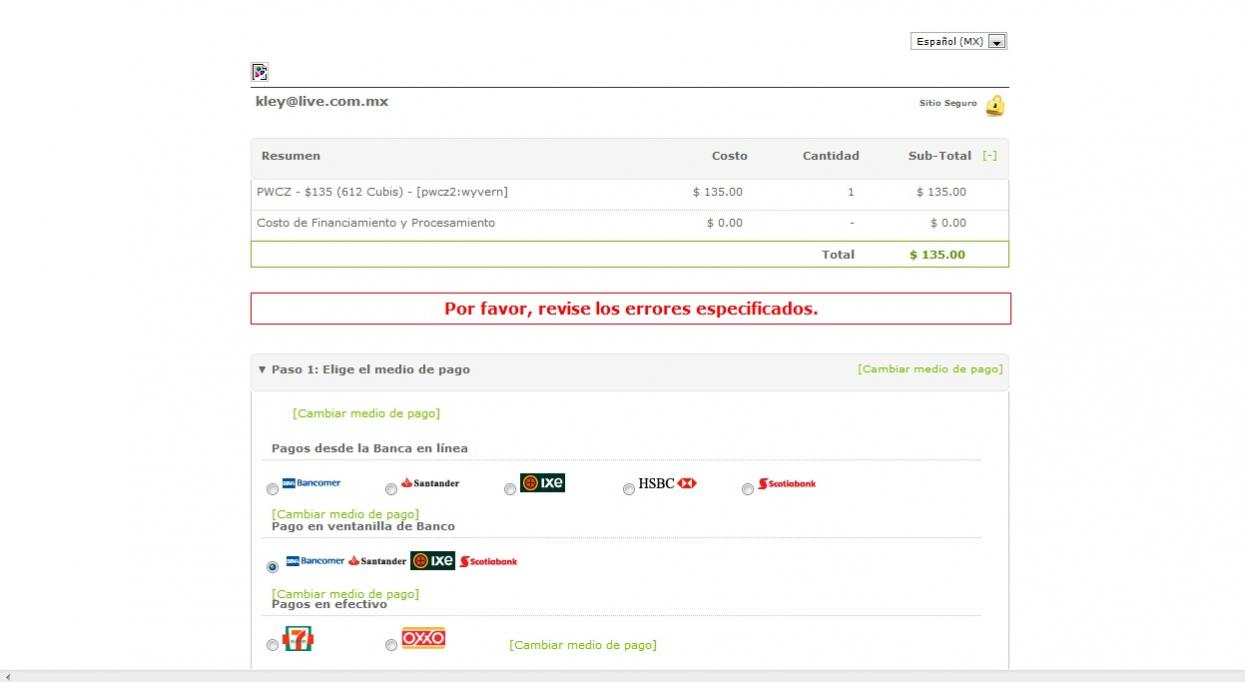The width and height of the screenshot is (1245, 682).
Task: Click Bancomer logo in ventanilla de Banco row
Action: (315, 561)
